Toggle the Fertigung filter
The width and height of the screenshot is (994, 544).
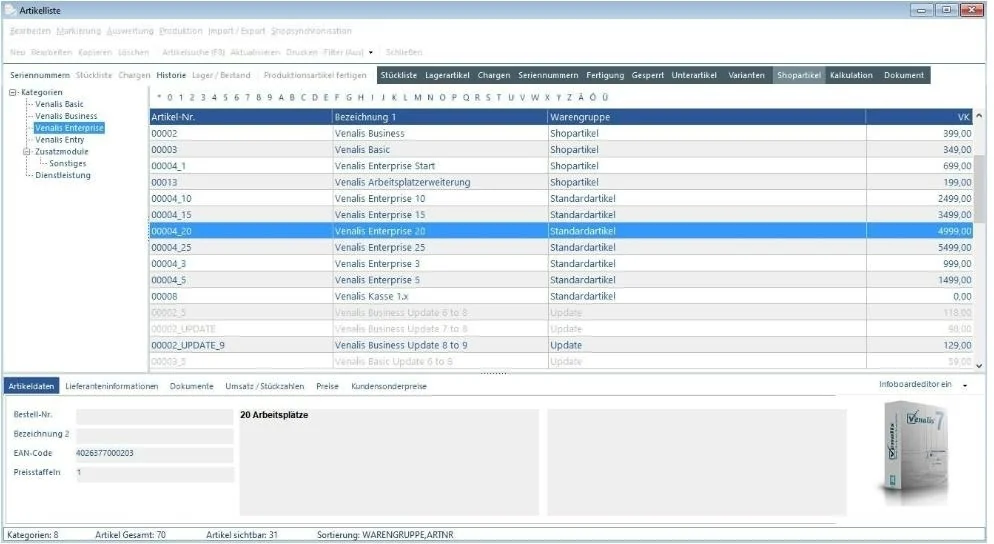click(605, 75)
